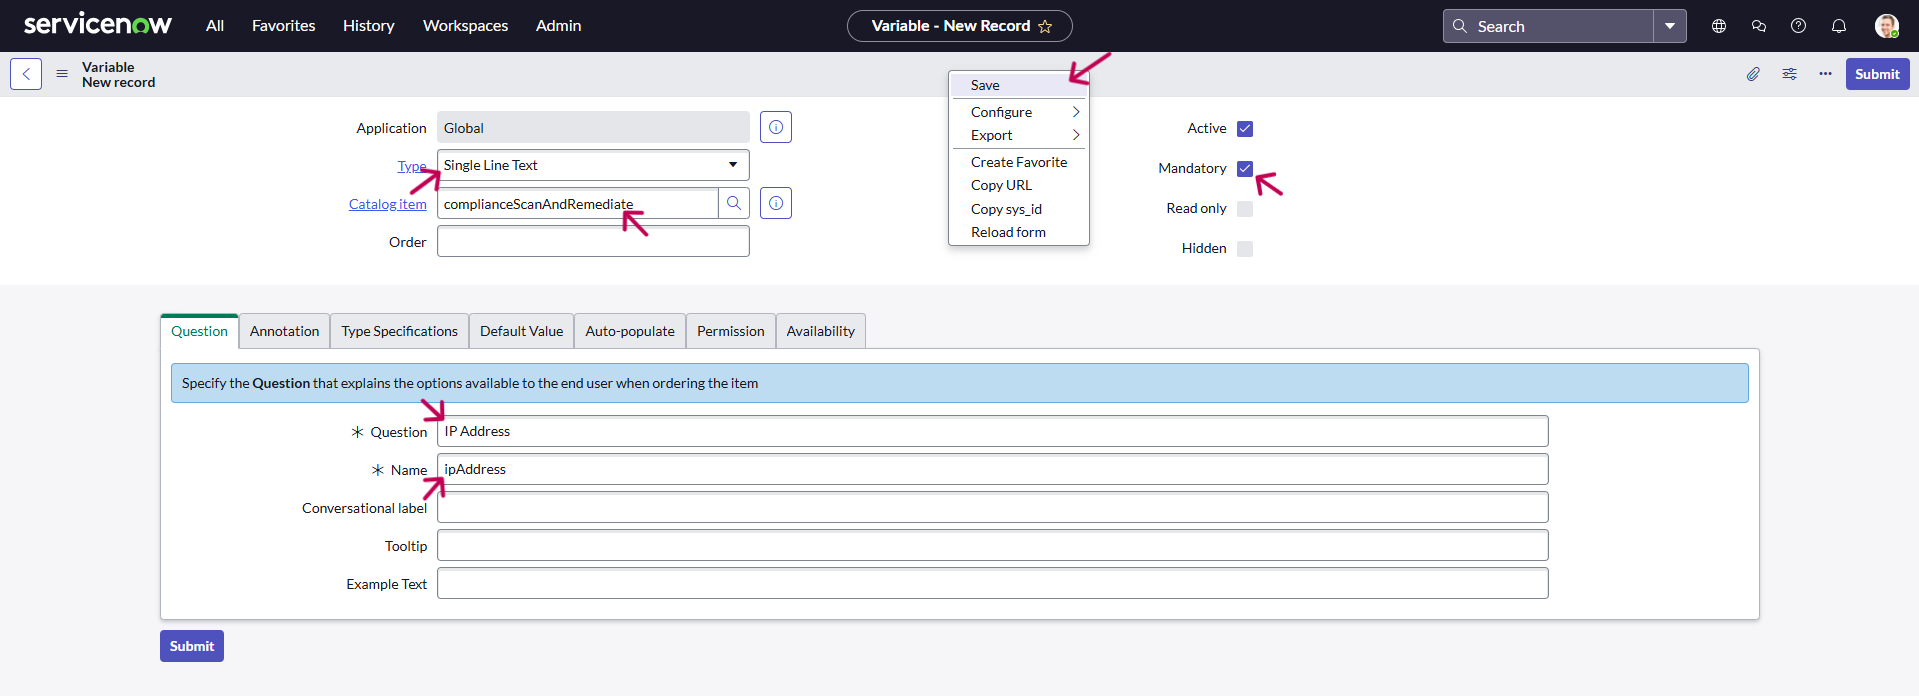Click the Catalog item lookup magnifier icon
Screen dimensions: 1919x696
pyautogui.click(x=734, y=204)
